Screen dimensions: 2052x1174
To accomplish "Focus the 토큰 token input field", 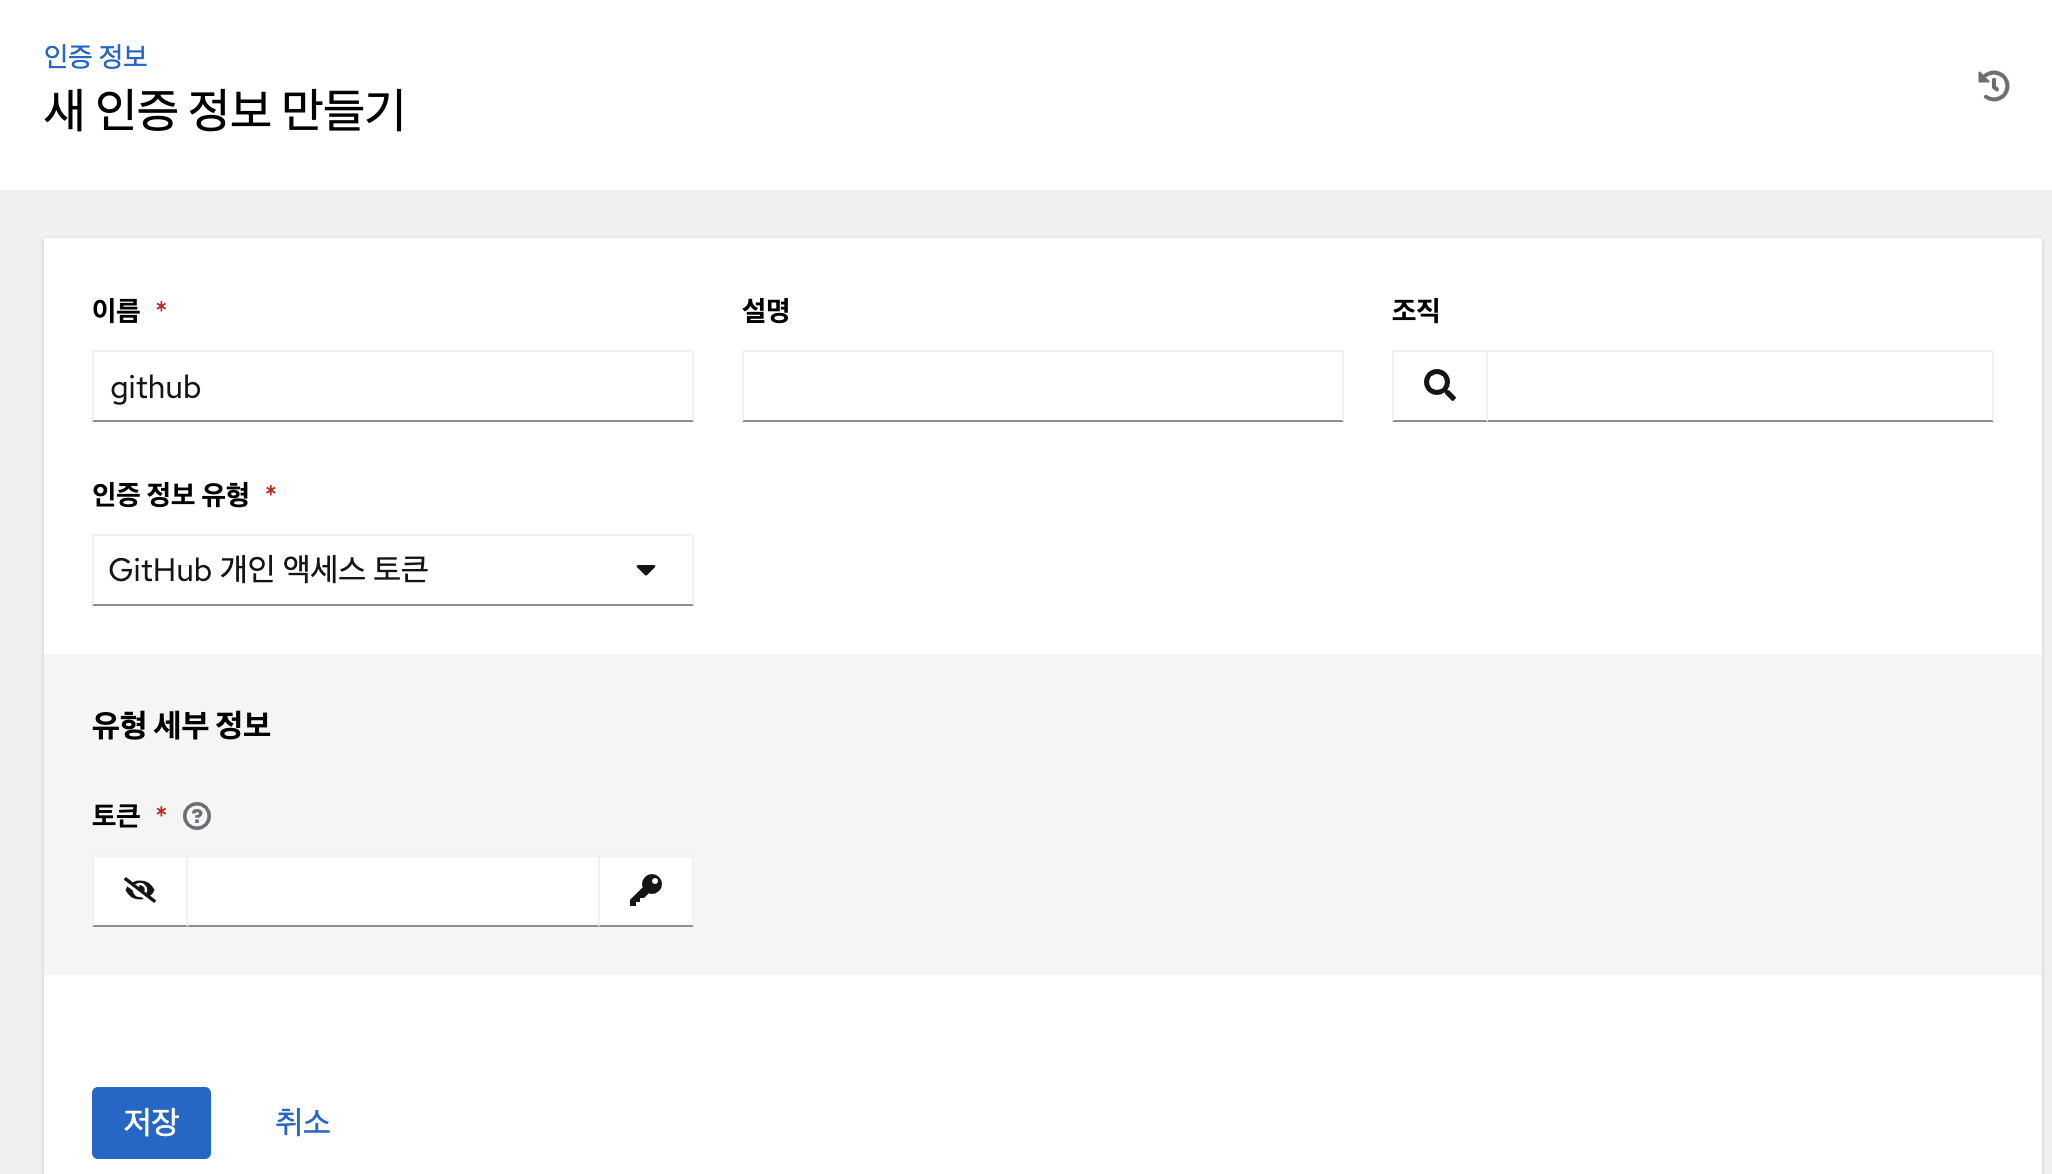I will coord(392,890).
